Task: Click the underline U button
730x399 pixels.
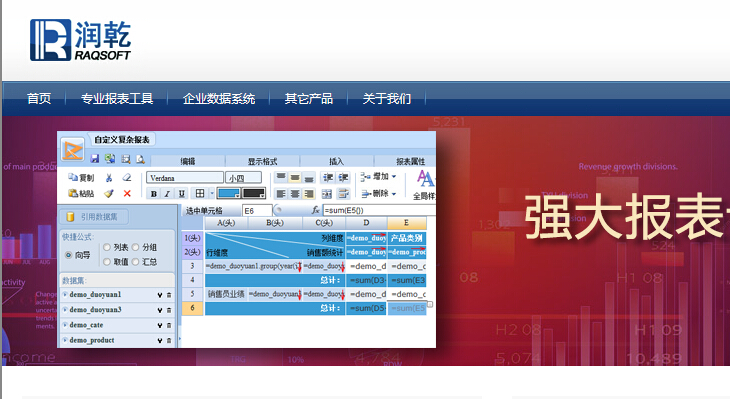Action: 182,194
